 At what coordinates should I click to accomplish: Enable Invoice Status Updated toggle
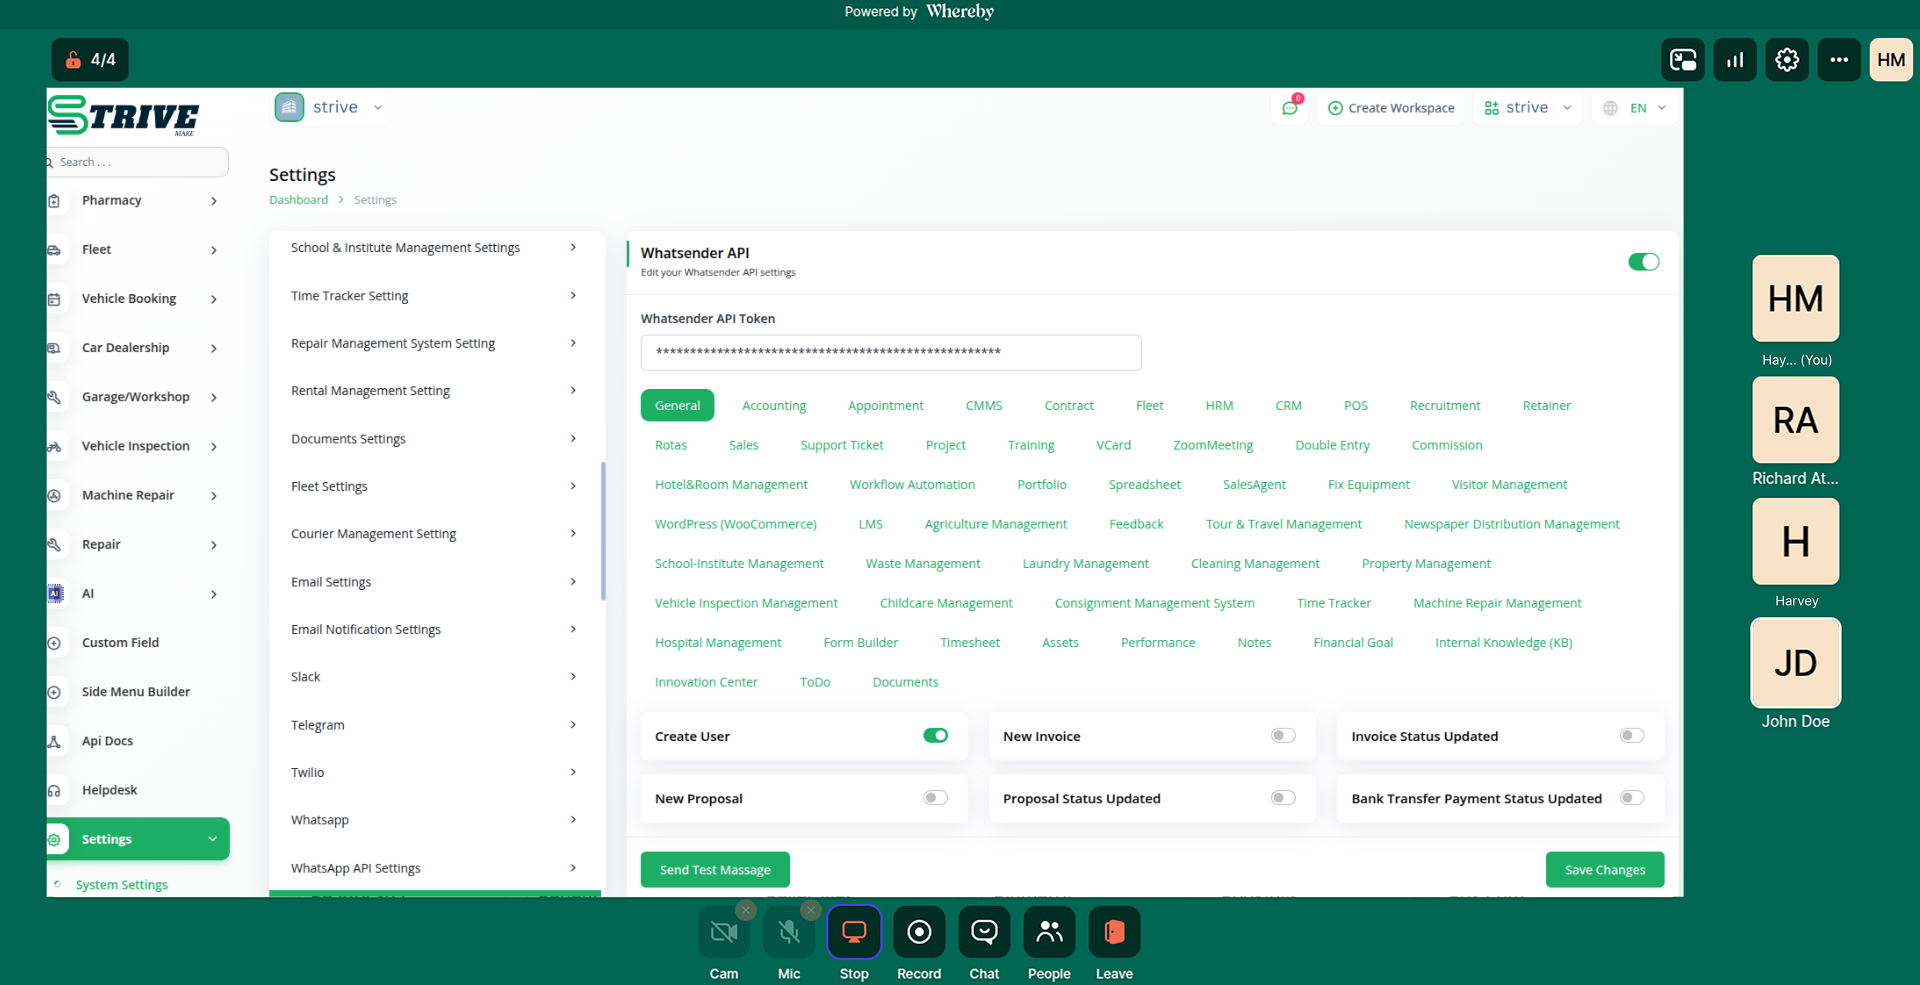coord(1631,736)
